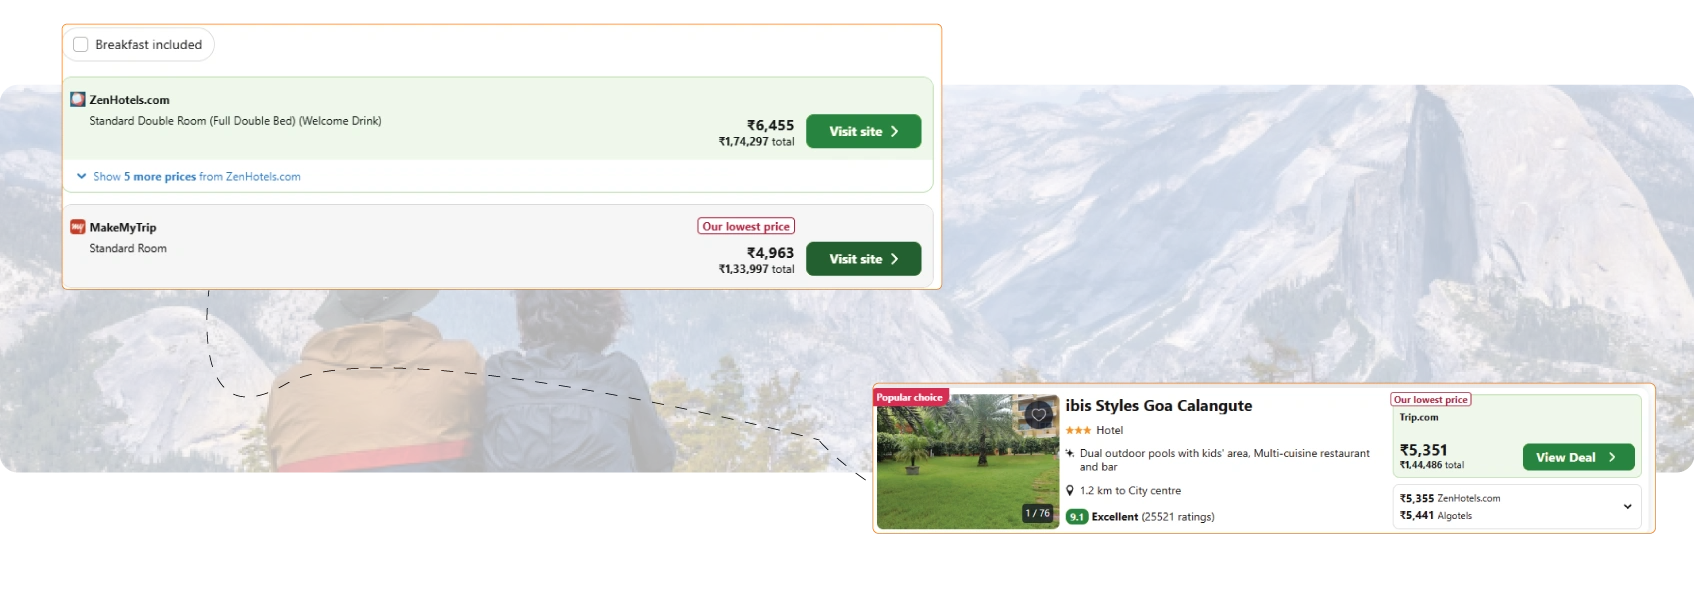The width and height of the screenshot is (1694, 597).
Task: Save hotel with the heart icon
Action: pos(1039,415)
